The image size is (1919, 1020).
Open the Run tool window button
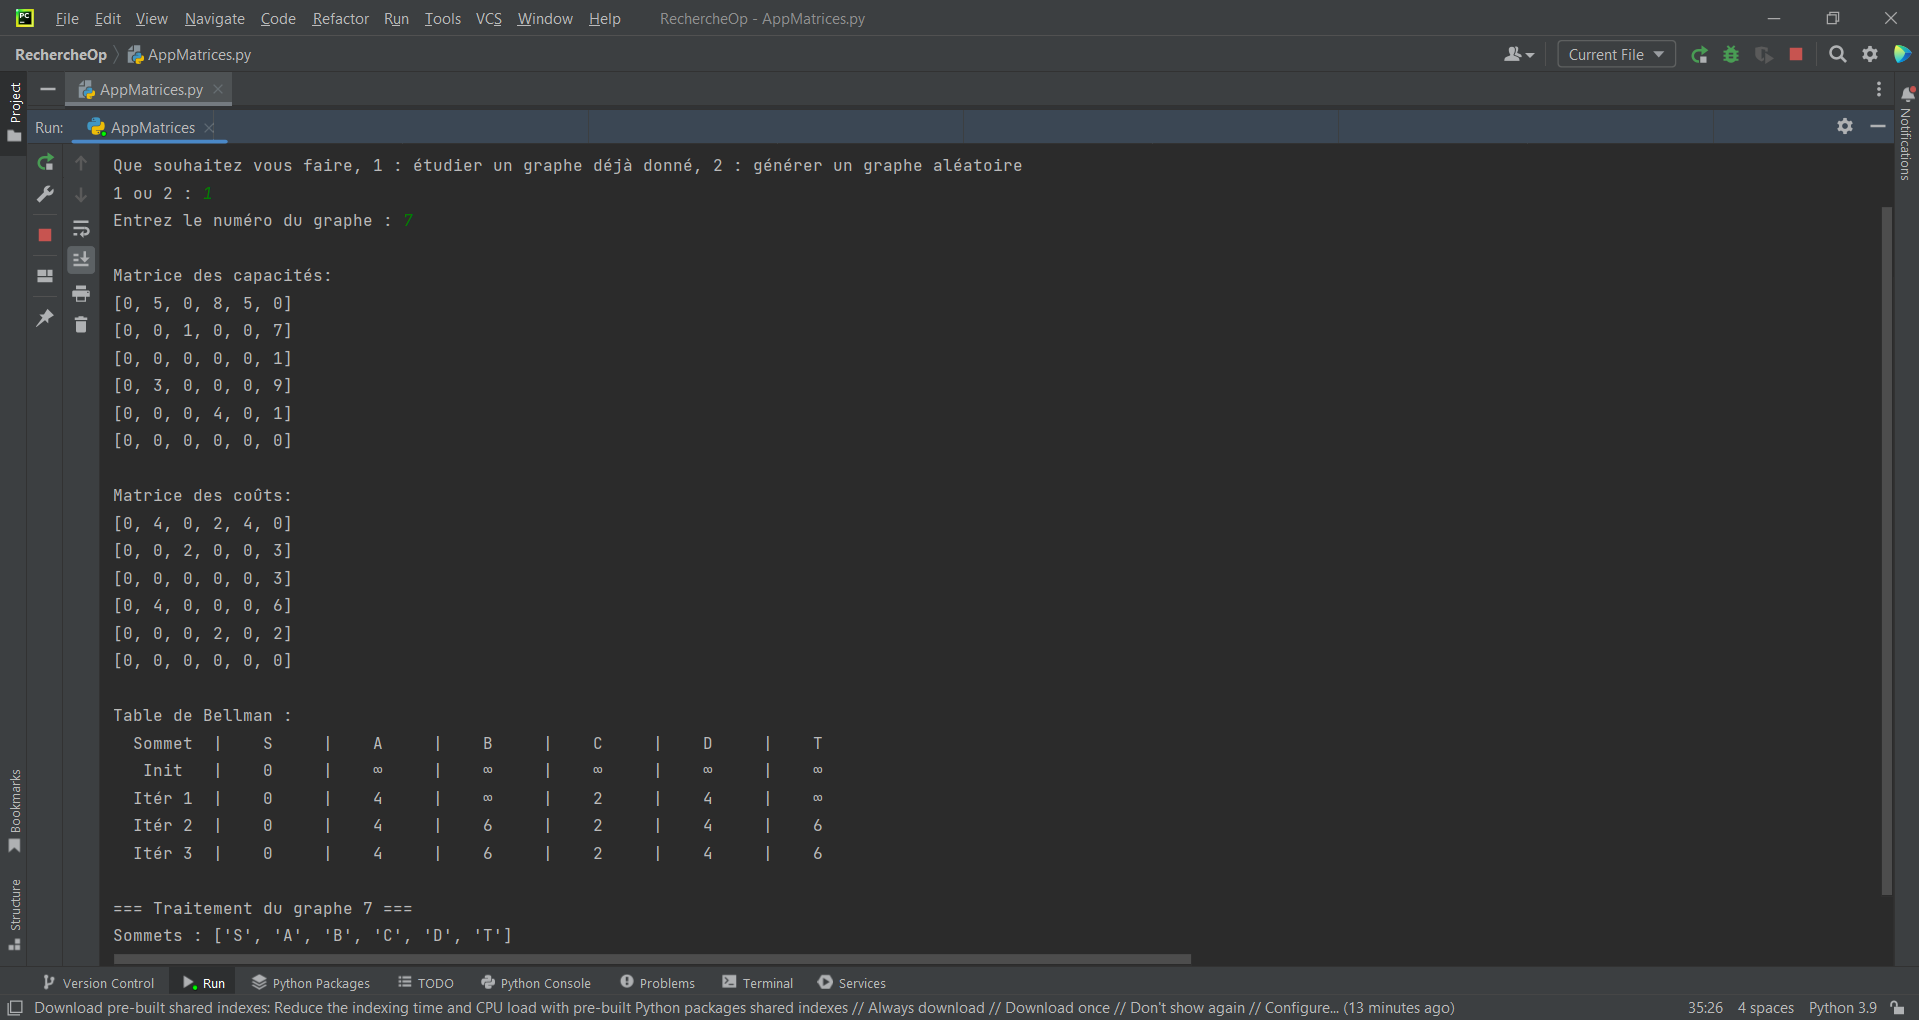pyautogui.click(x=204, y=983)
